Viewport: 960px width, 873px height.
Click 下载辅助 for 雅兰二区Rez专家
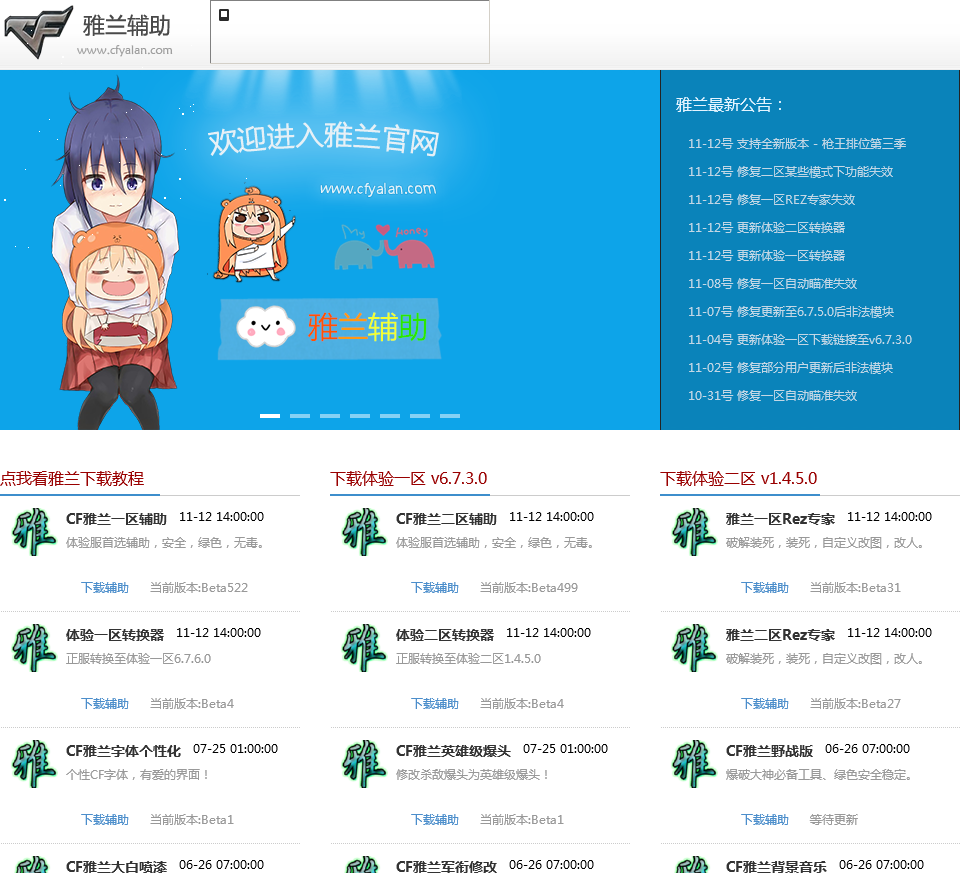click(x=765, y=704)
